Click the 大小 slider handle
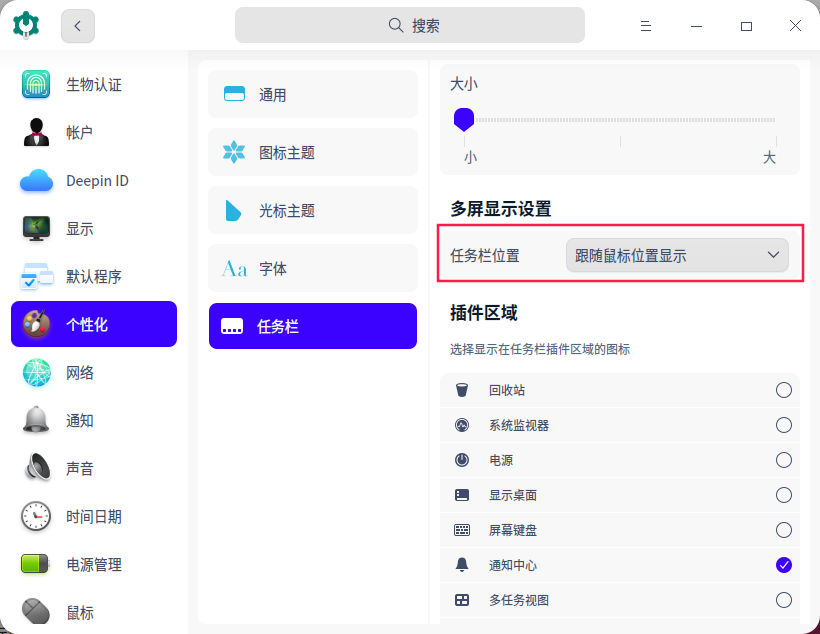 (464, 120)
